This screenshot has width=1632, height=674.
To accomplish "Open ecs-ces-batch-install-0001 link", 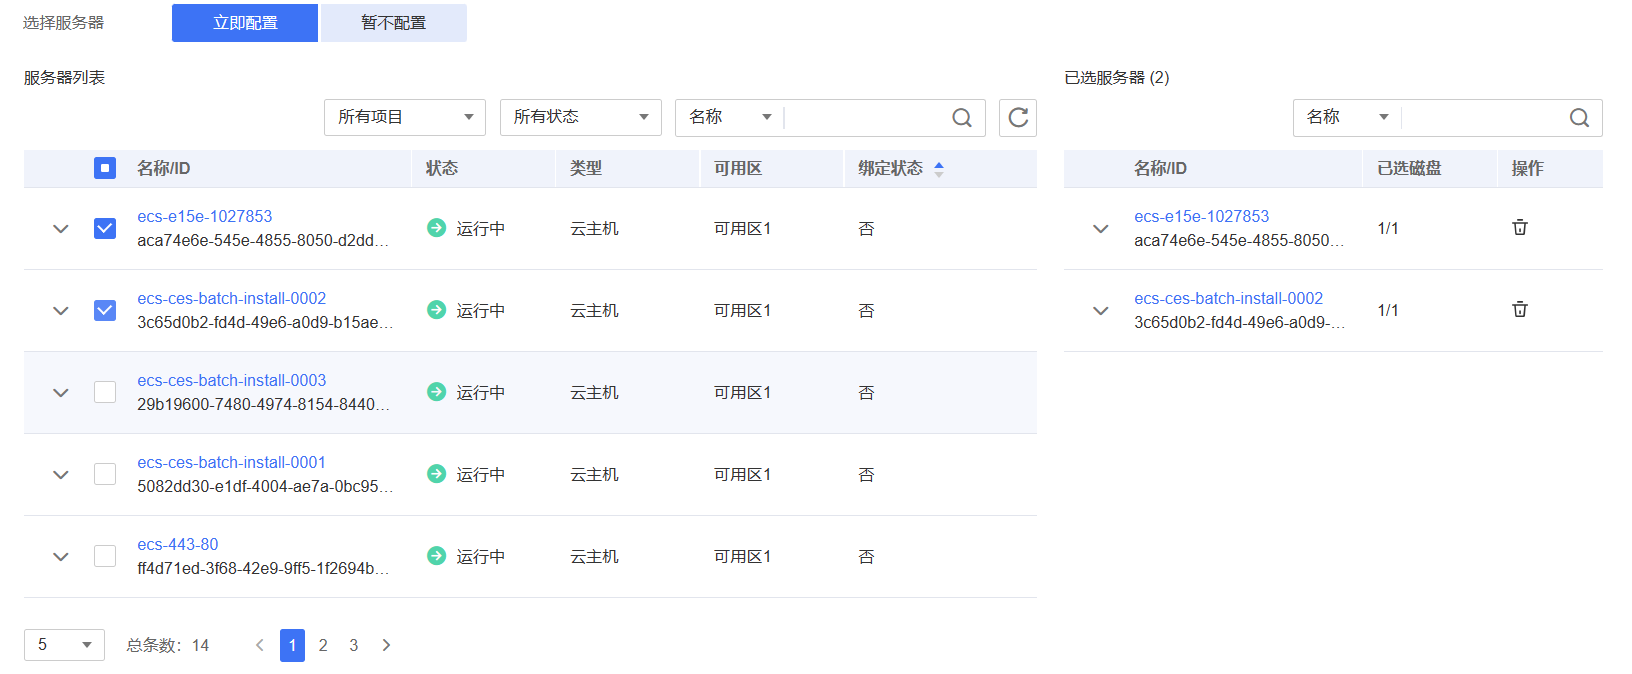I will click(232, 462).
